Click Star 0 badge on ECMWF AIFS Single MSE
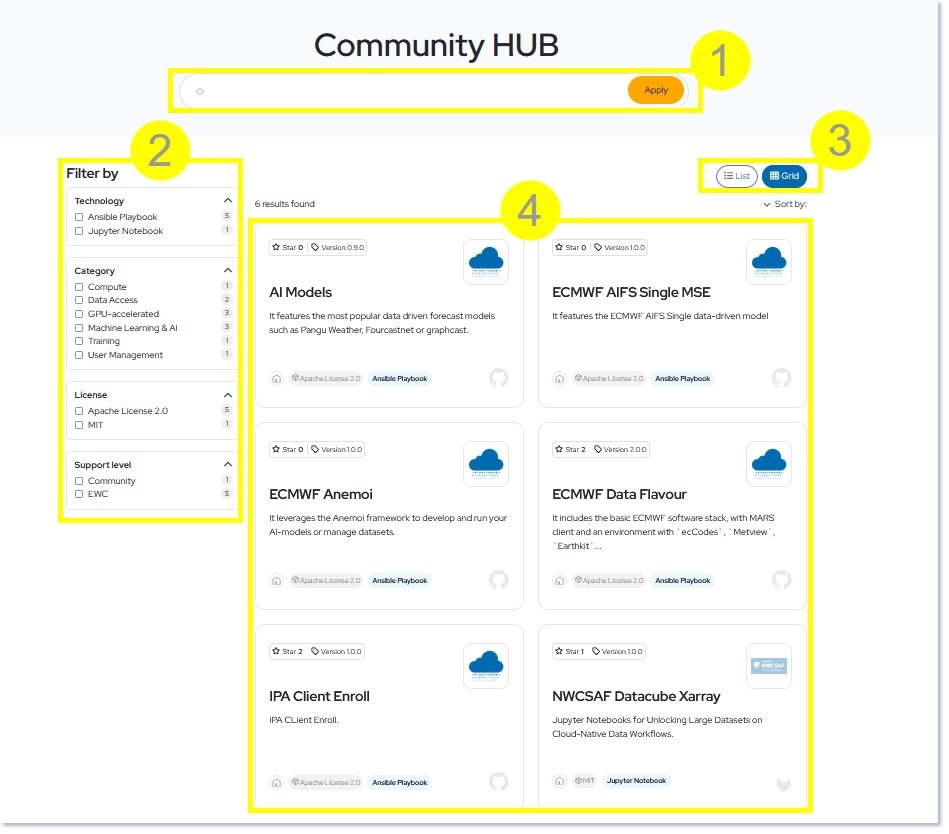 pyautogui.click(x=571, y=248)
